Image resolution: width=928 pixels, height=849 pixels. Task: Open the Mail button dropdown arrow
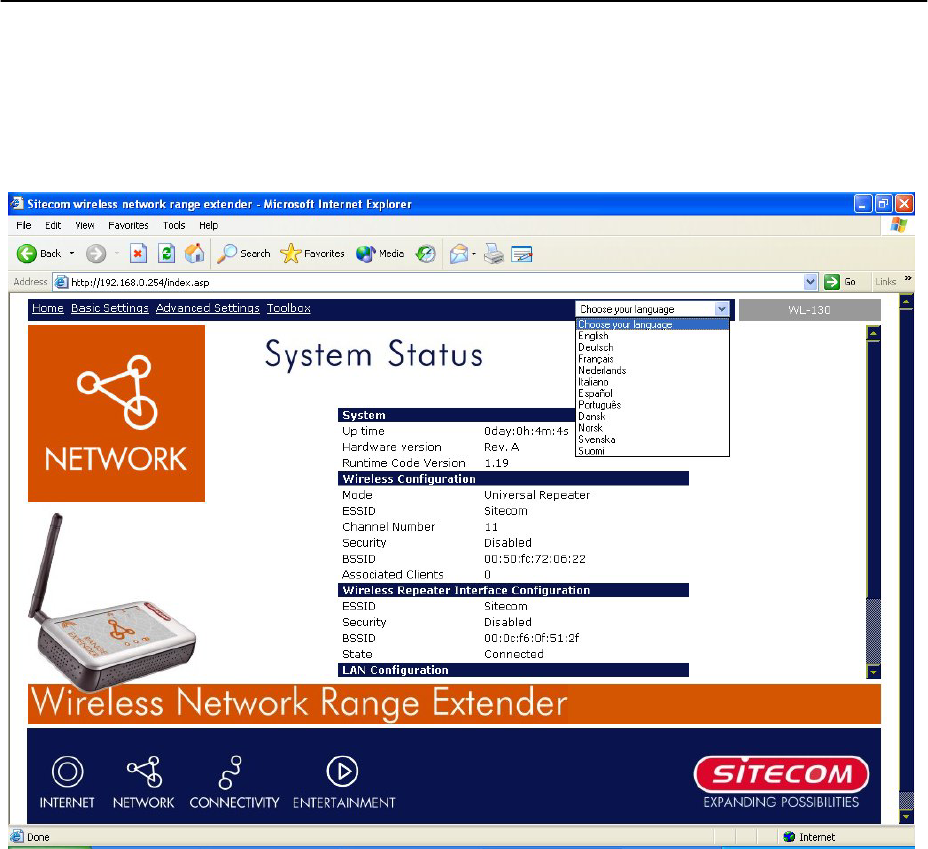[x=474, y=254]
